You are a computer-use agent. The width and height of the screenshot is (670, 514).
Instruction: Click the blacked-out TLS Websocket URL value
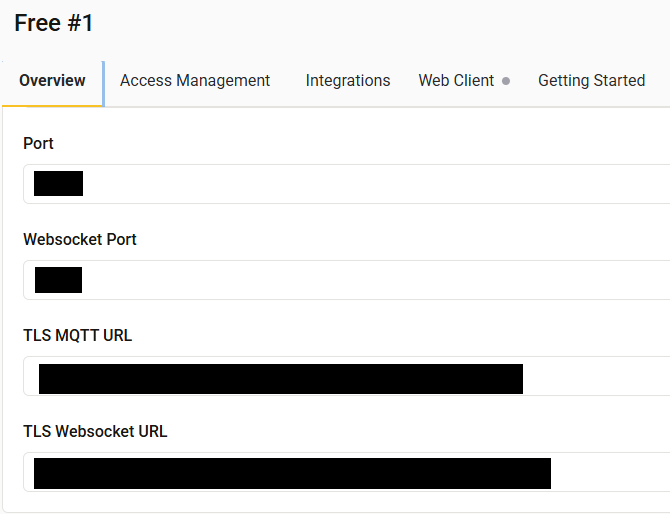[292, 473]
